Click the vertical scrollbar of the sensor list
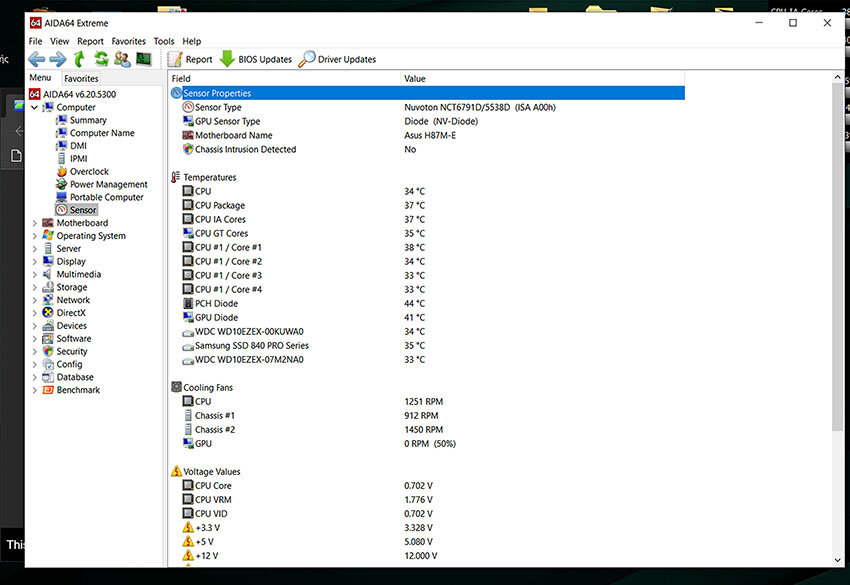850x585 pixels. 837,300
